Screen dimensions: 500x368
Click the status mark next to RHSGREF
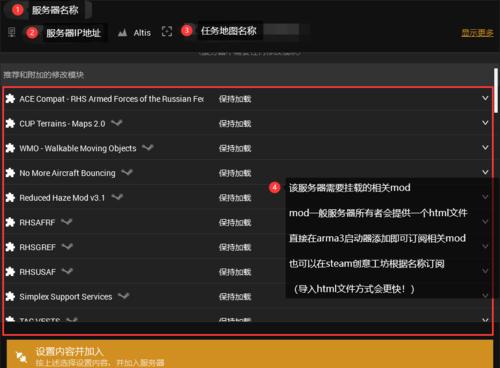point(67,246)
